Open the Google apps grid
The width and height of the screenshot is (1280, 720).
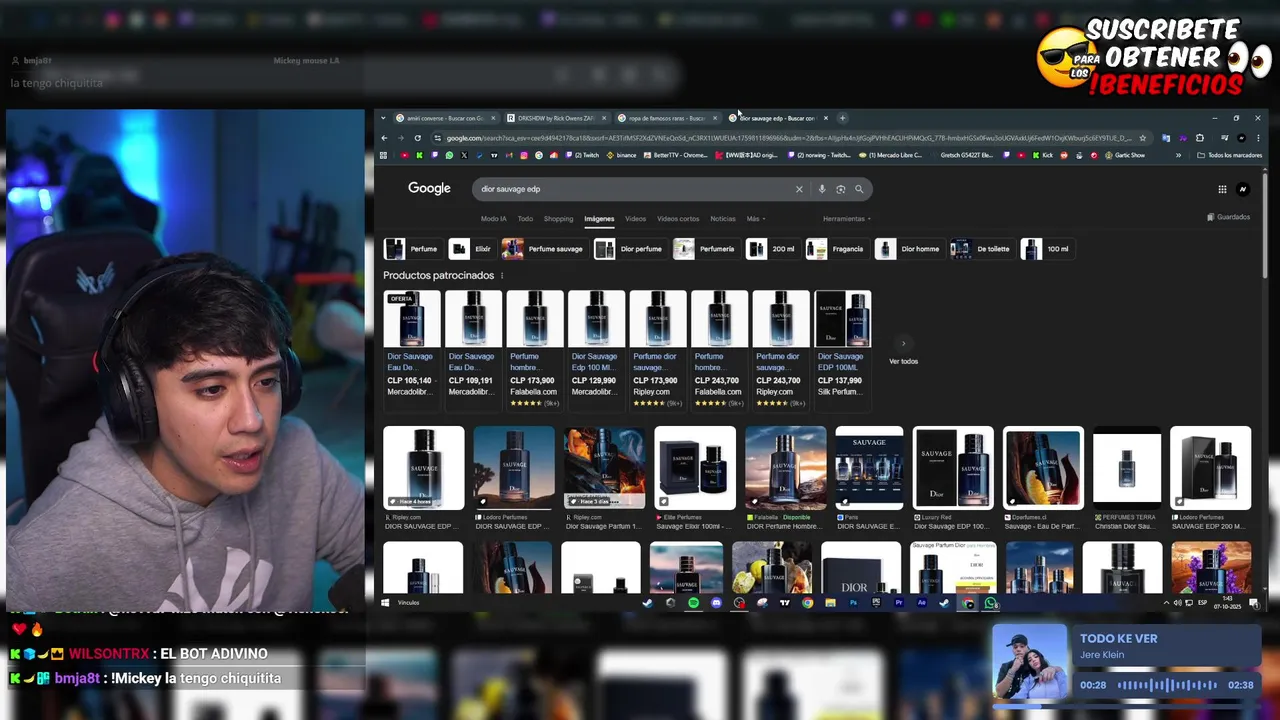point(1222,189)
